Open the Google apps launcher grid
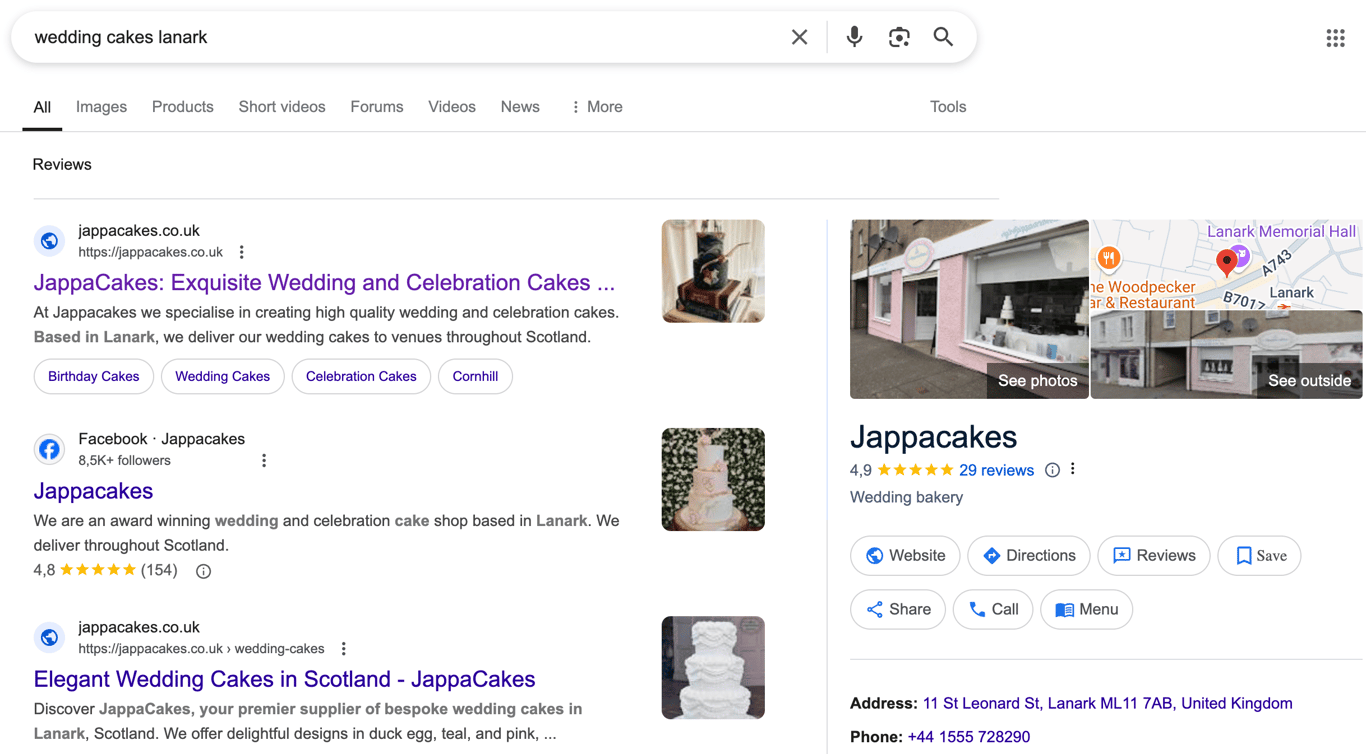This screenshot has width=1366, height=754. pyautogui.click(x=1335, y=37)
